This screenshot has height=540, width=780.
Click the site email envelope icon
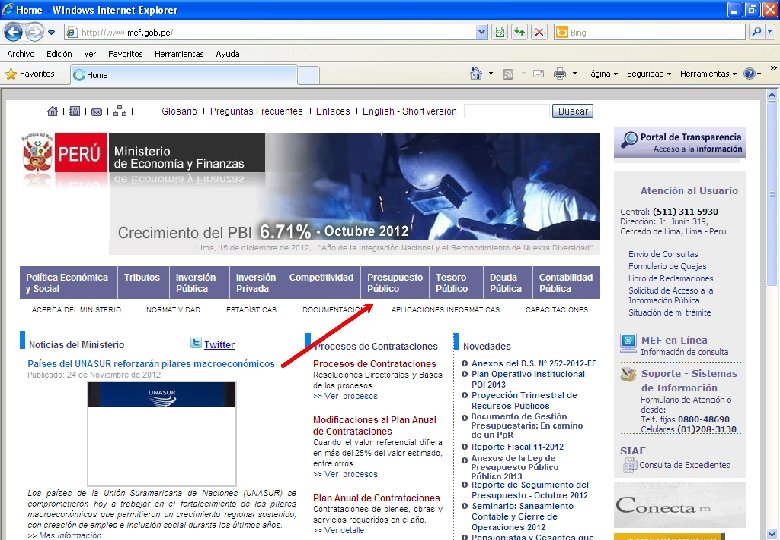97,112
